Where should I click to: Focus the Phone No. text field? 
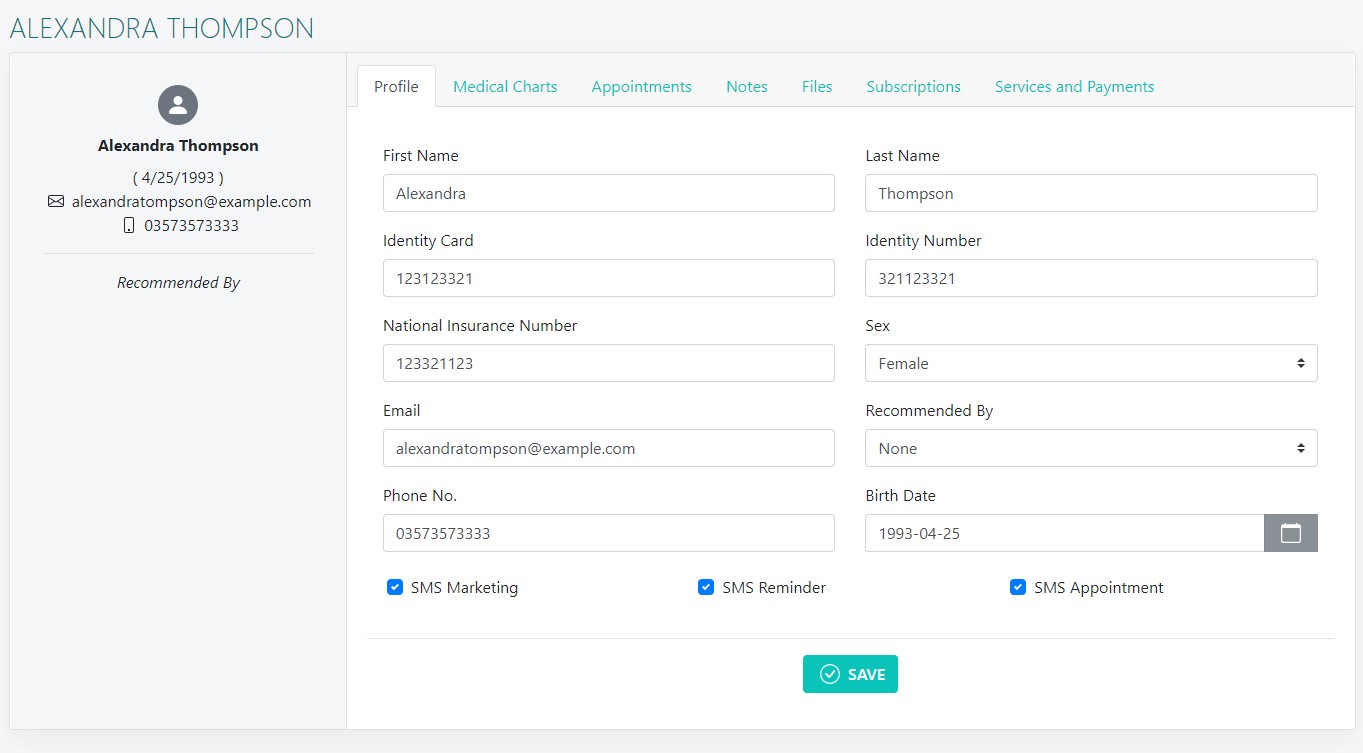click(x=608, y=534)
